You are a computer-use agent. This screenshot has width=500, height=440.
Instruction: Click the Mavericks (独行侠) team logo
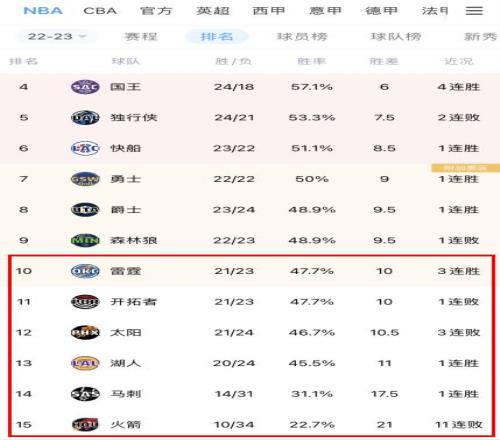point(85,118)
